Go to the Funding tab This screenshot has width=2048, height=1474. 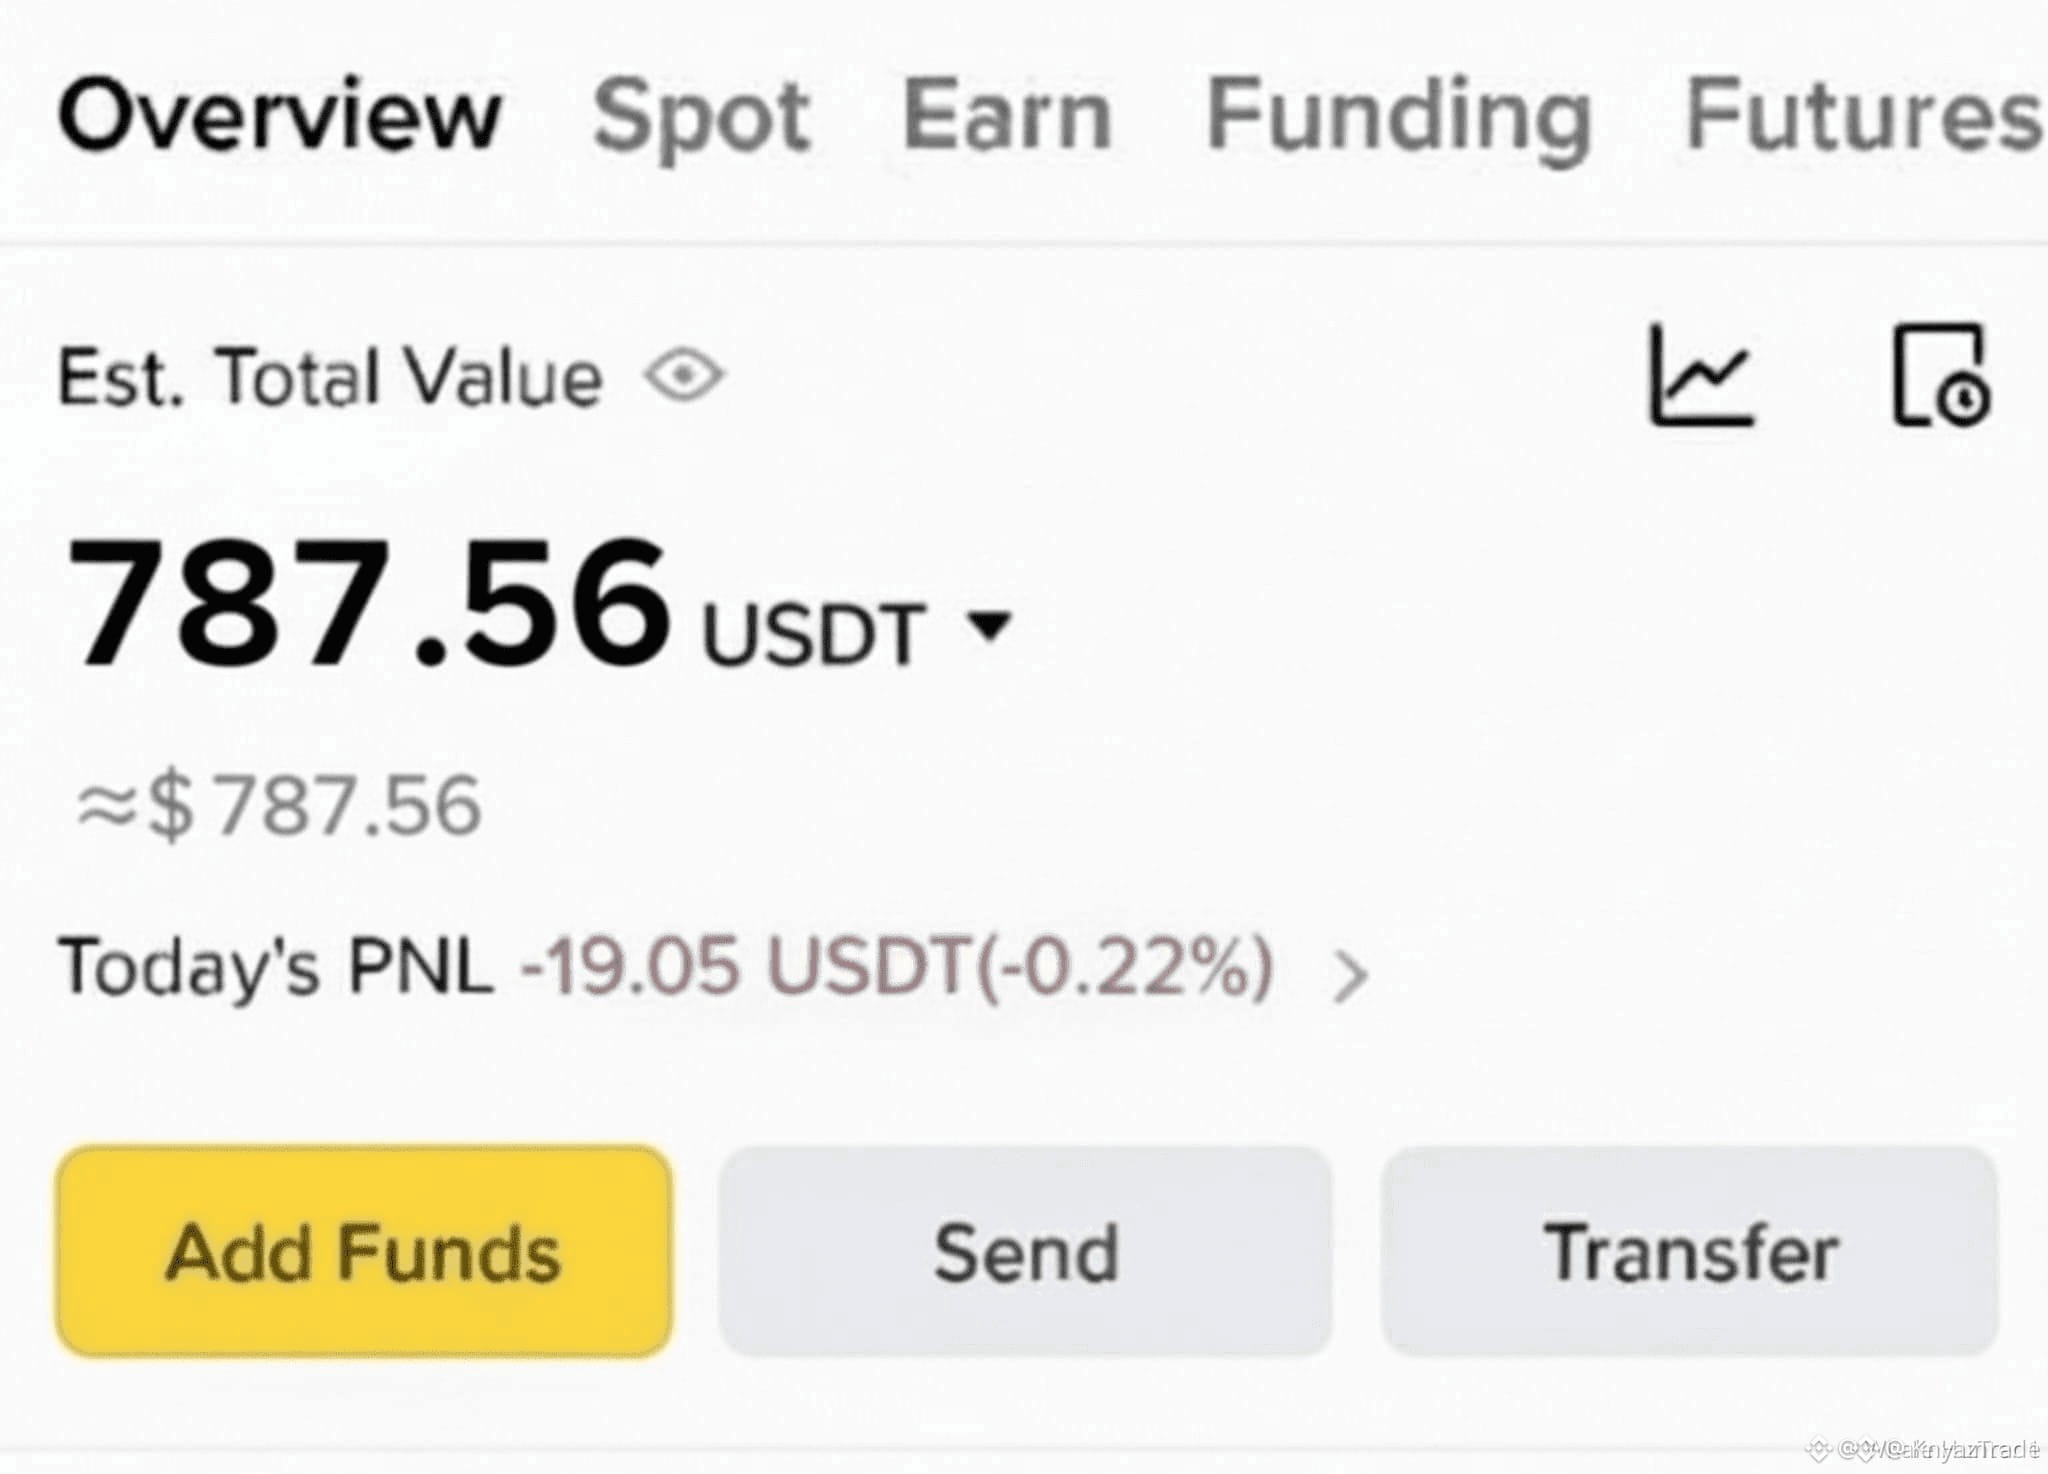1398,118
